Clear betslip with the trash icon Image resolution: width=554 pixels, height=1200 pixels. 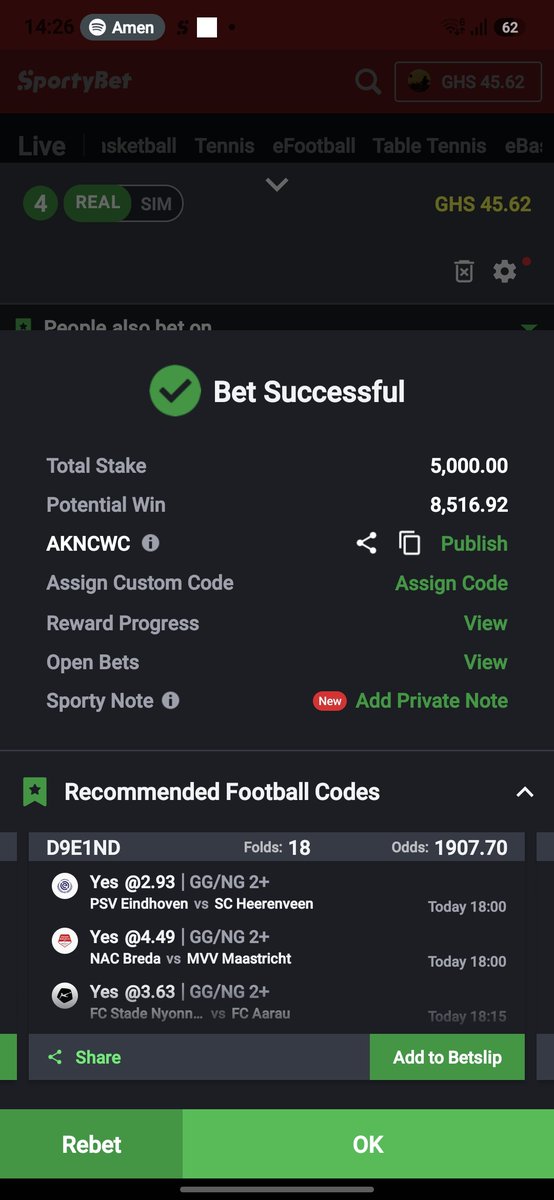[464, 271]
